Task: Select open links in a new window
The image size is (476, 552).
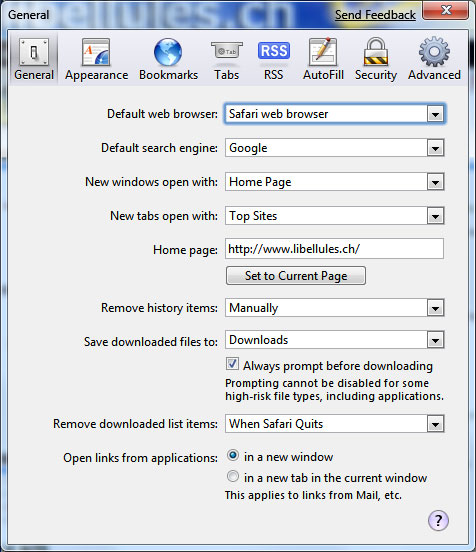Action: (x=233, y=456)
